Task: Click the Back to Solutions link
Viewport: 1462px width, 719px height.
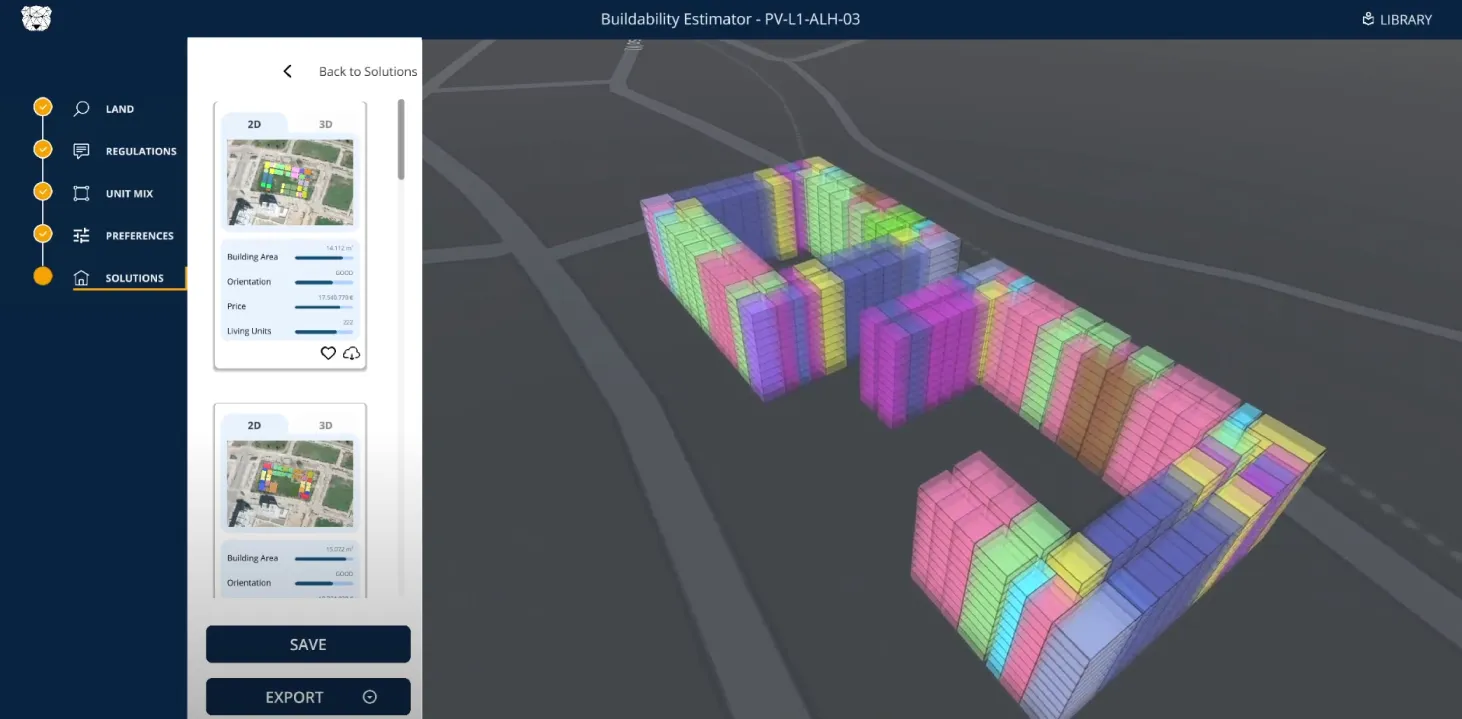Action: point(367,71)
